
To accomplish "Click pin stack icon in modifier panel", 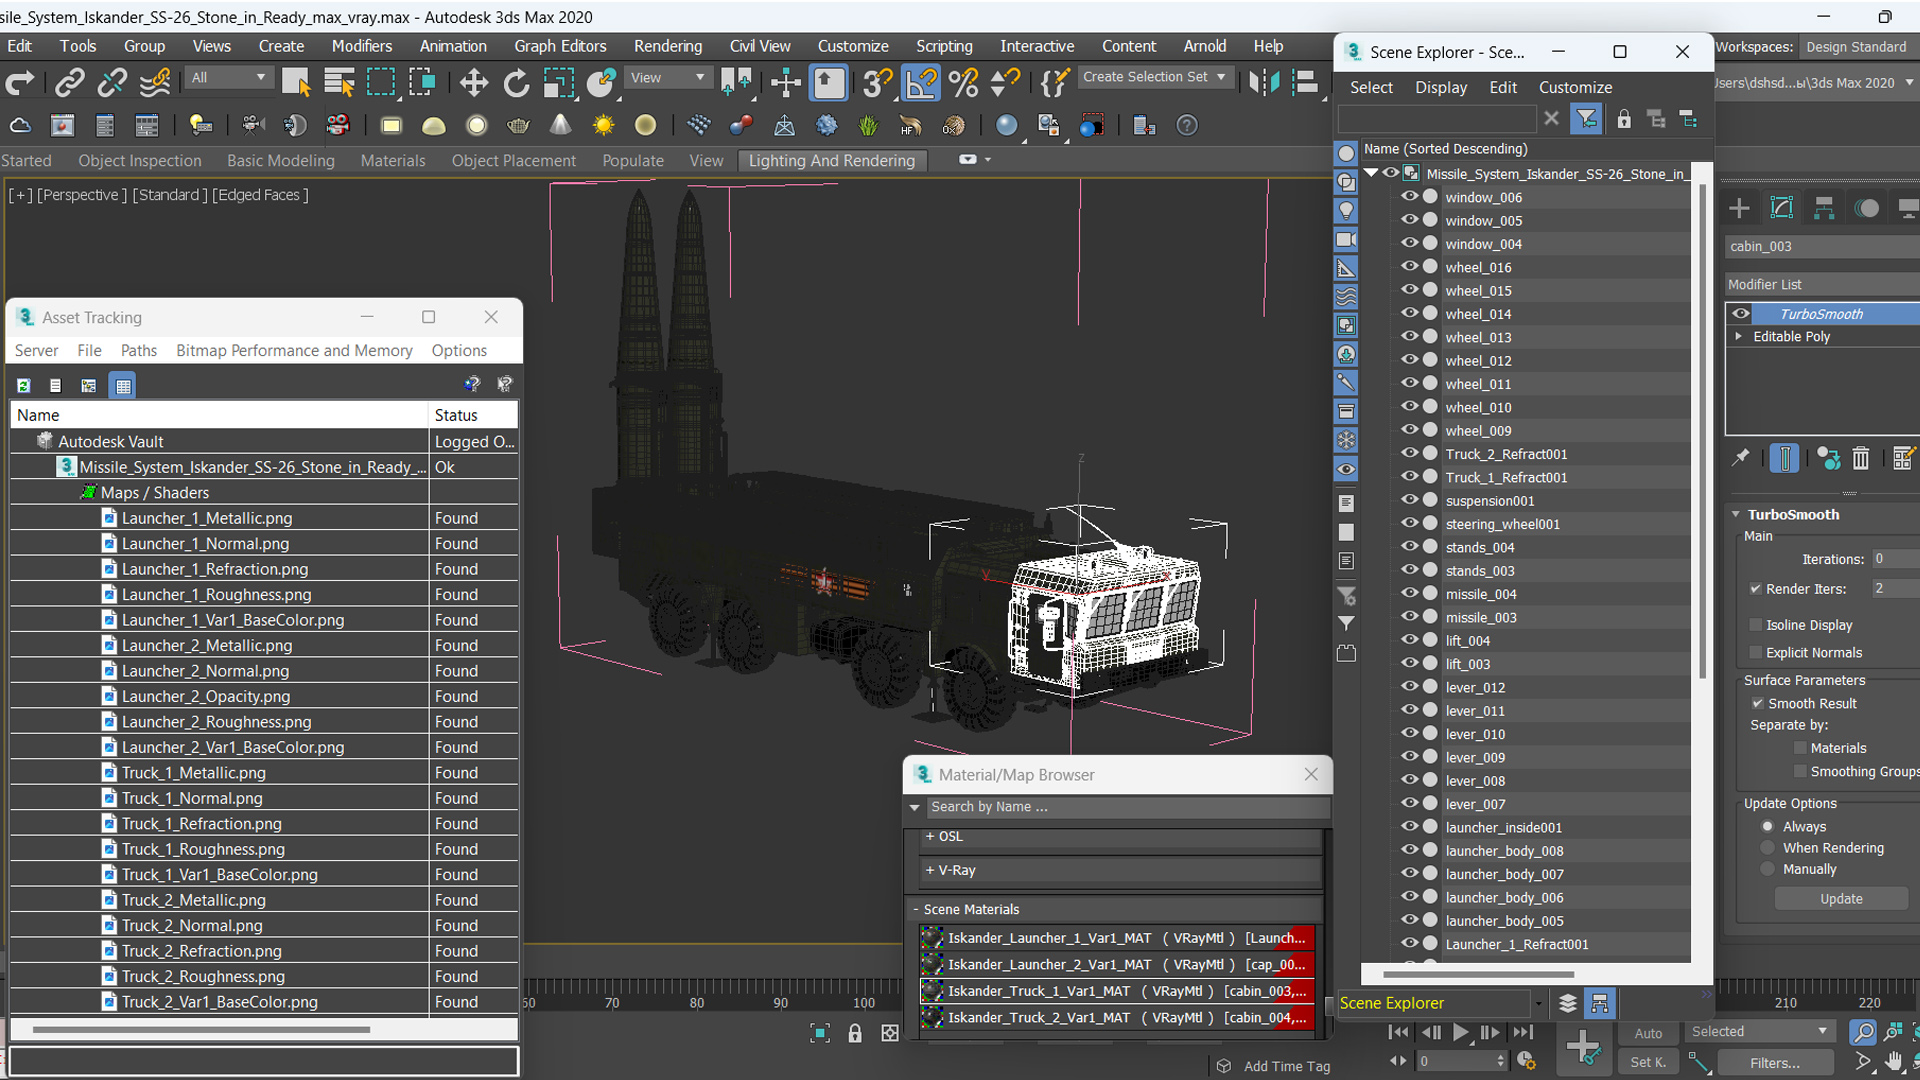I will pyautogui.click(x=1741, y=458).
